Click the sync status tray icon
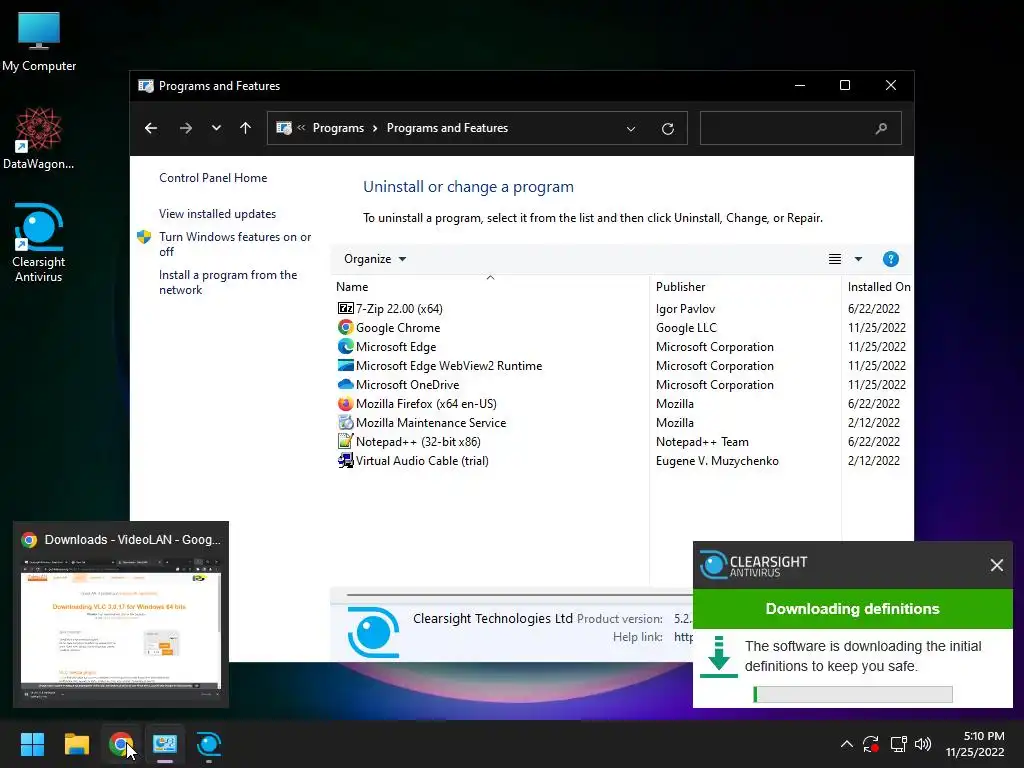The image size is (1024, 768). 871,744
